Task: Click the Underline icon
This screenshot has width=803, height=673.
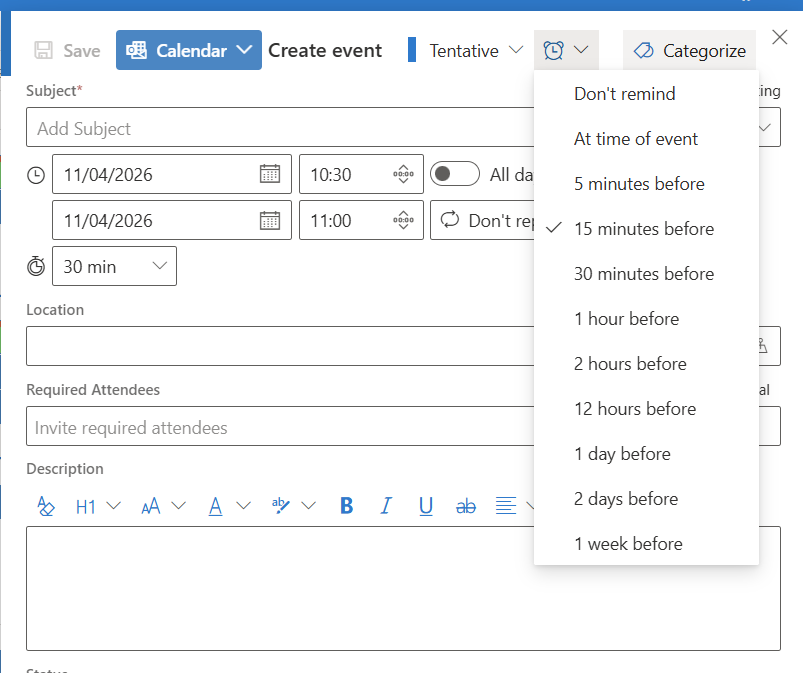Action: [x=426, y=506]
